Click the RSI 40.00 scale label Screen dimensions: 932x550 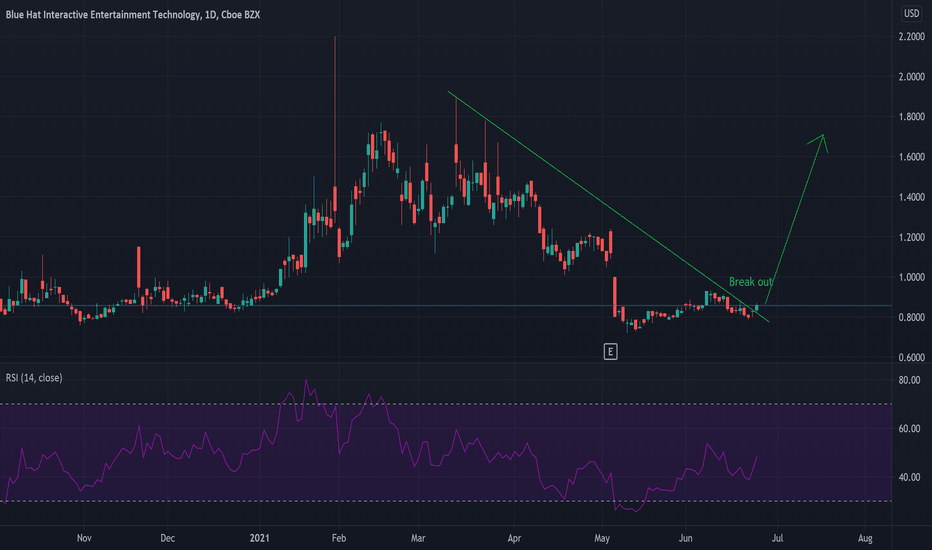tap(909, 477)
